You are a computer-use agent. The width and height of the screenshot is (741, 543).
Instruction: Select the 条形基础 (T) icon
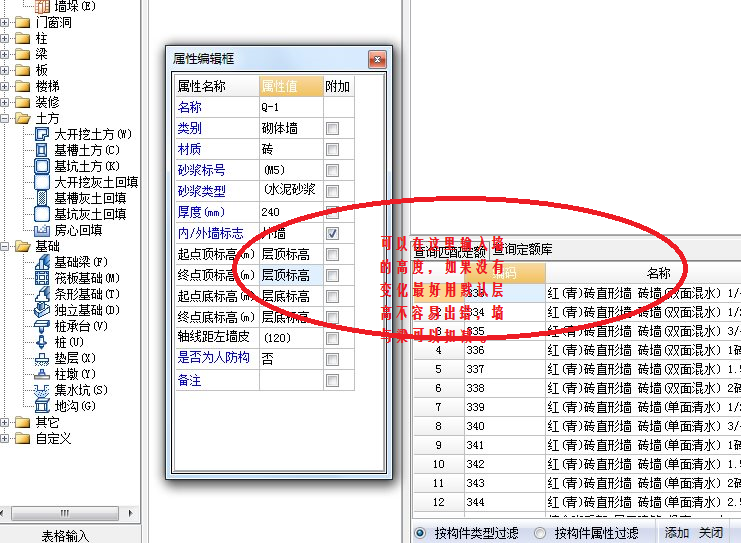(x=42, y=294)
